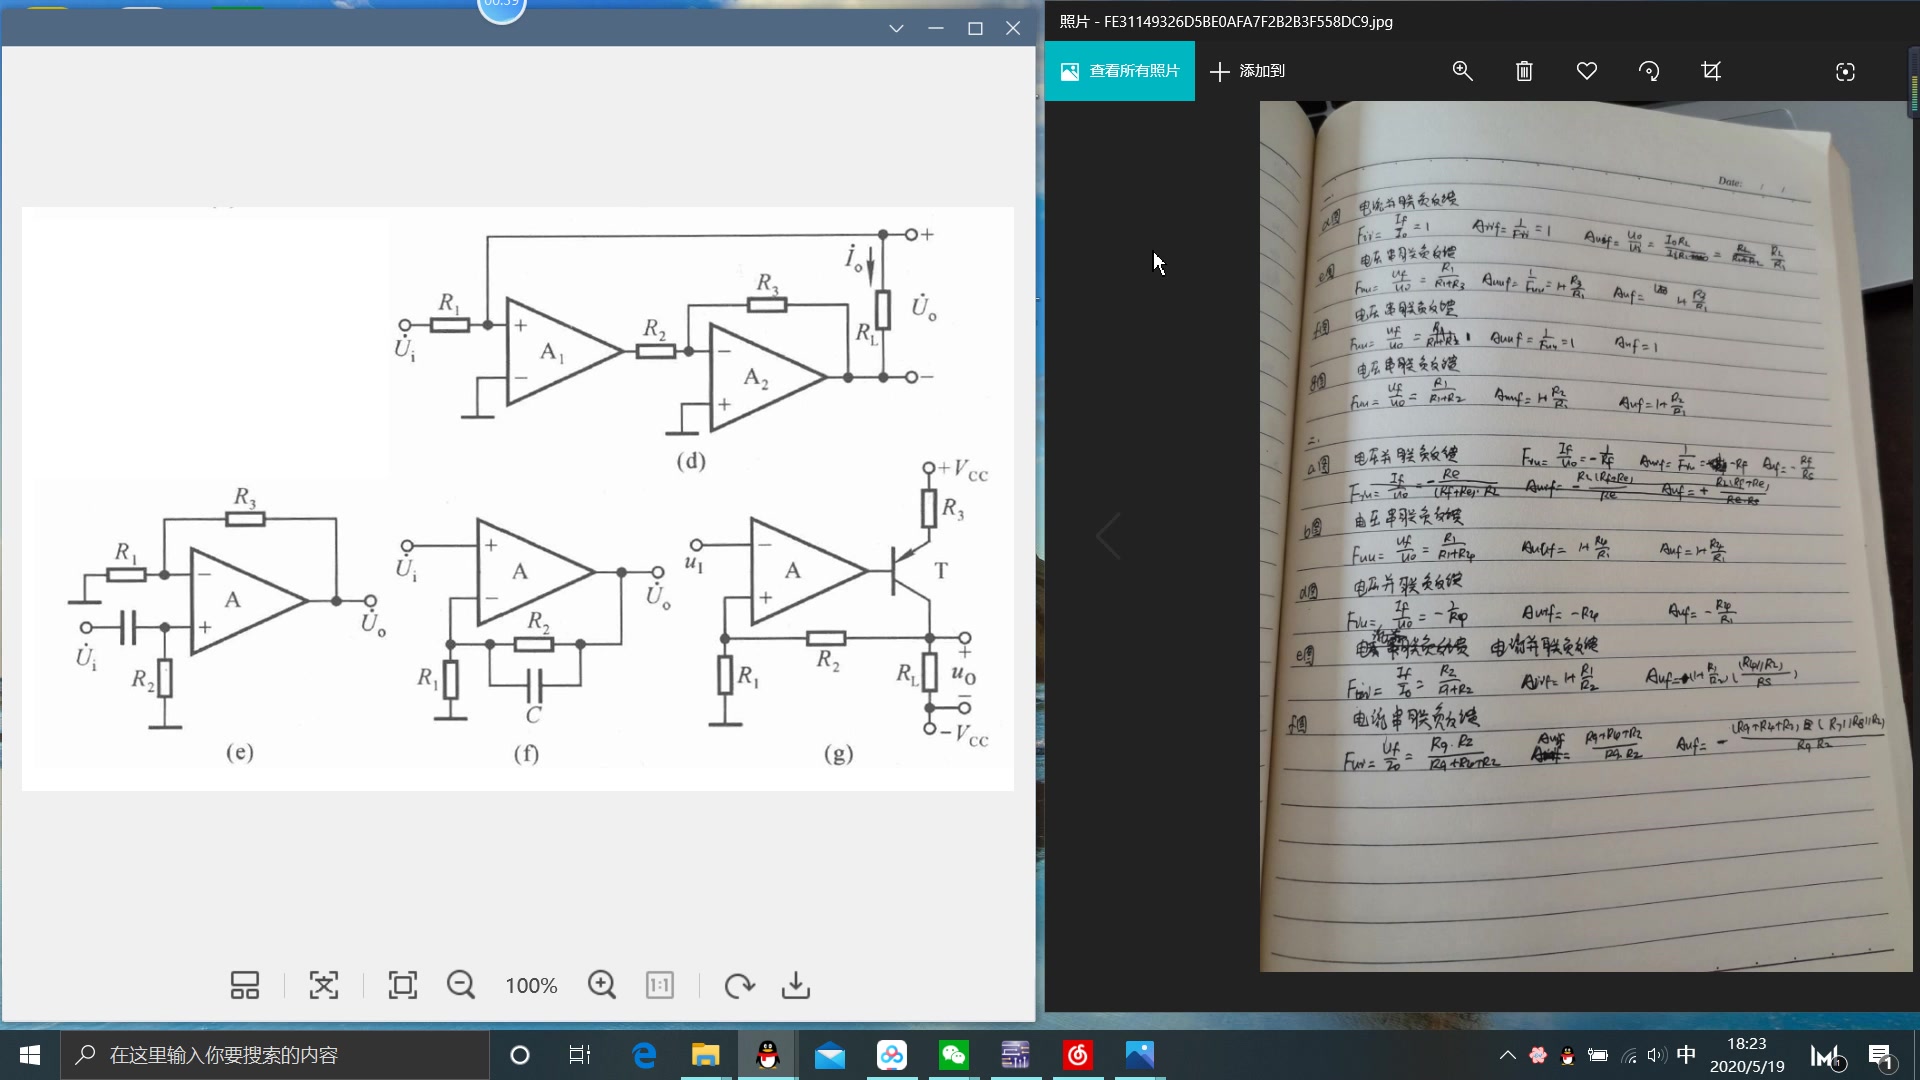The height and width of the screenshot is (1080, 1920).
Task: Go to previous photo with left arrow
Action: point(1108,537)
